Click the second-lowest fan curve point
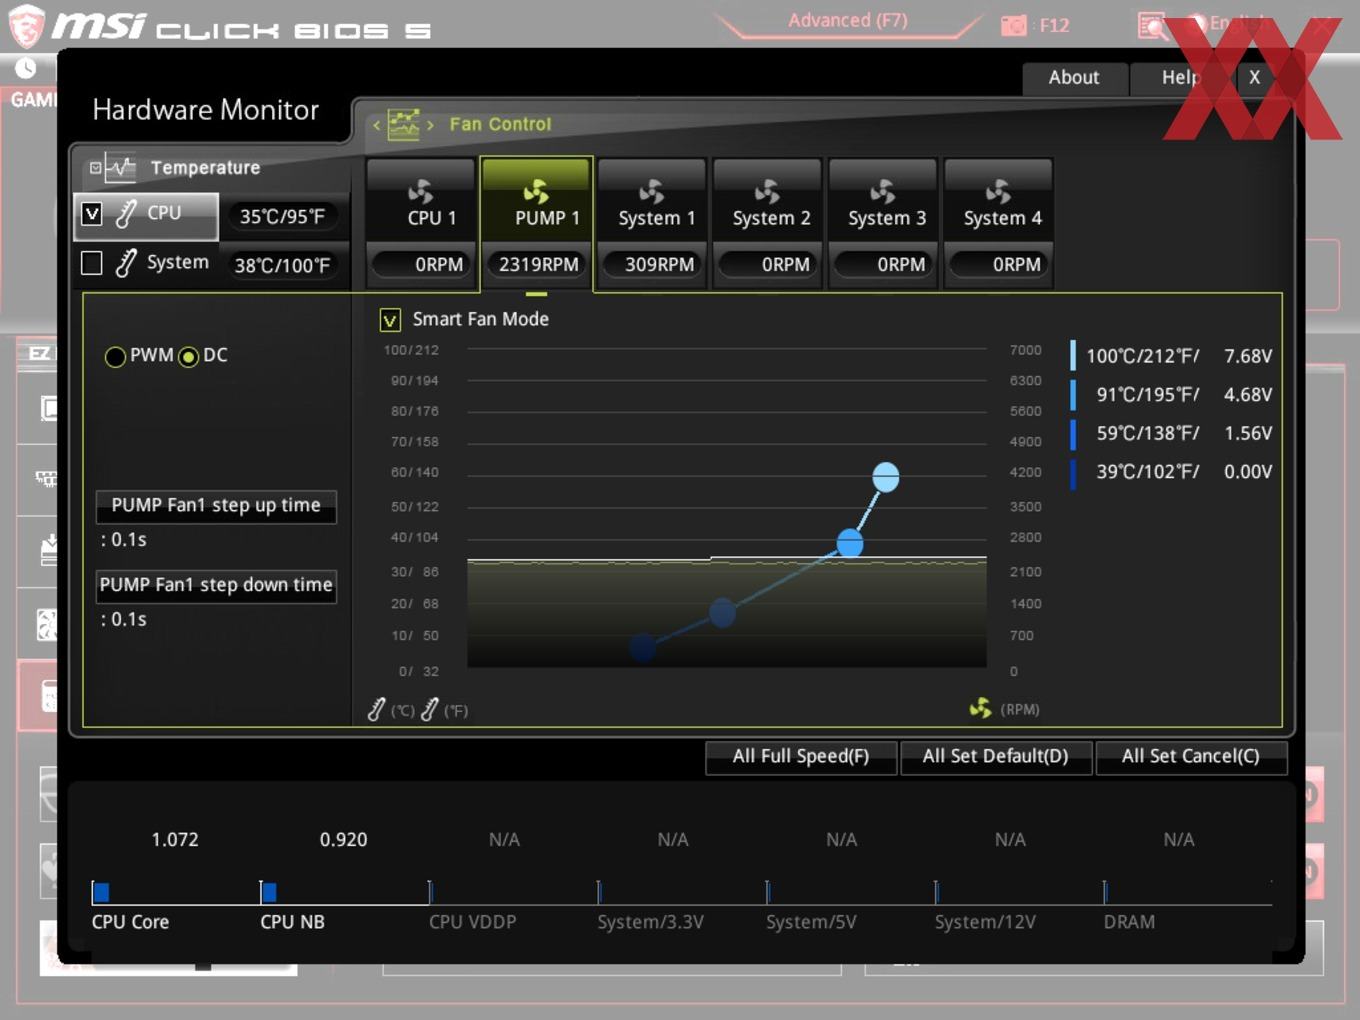This screenshot has height=1020, width=1360. pyautogui.click(x=722, y=612)
